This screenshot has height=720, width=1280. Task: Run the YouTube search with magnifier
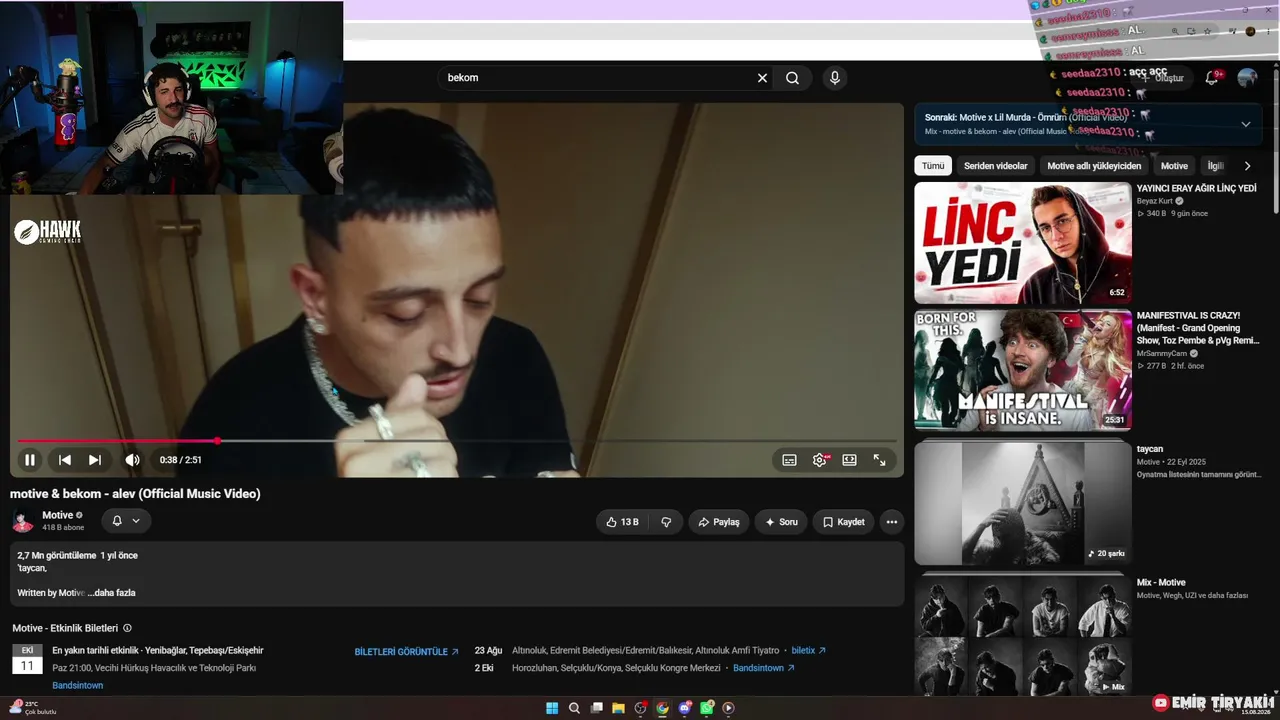[792, 78]
